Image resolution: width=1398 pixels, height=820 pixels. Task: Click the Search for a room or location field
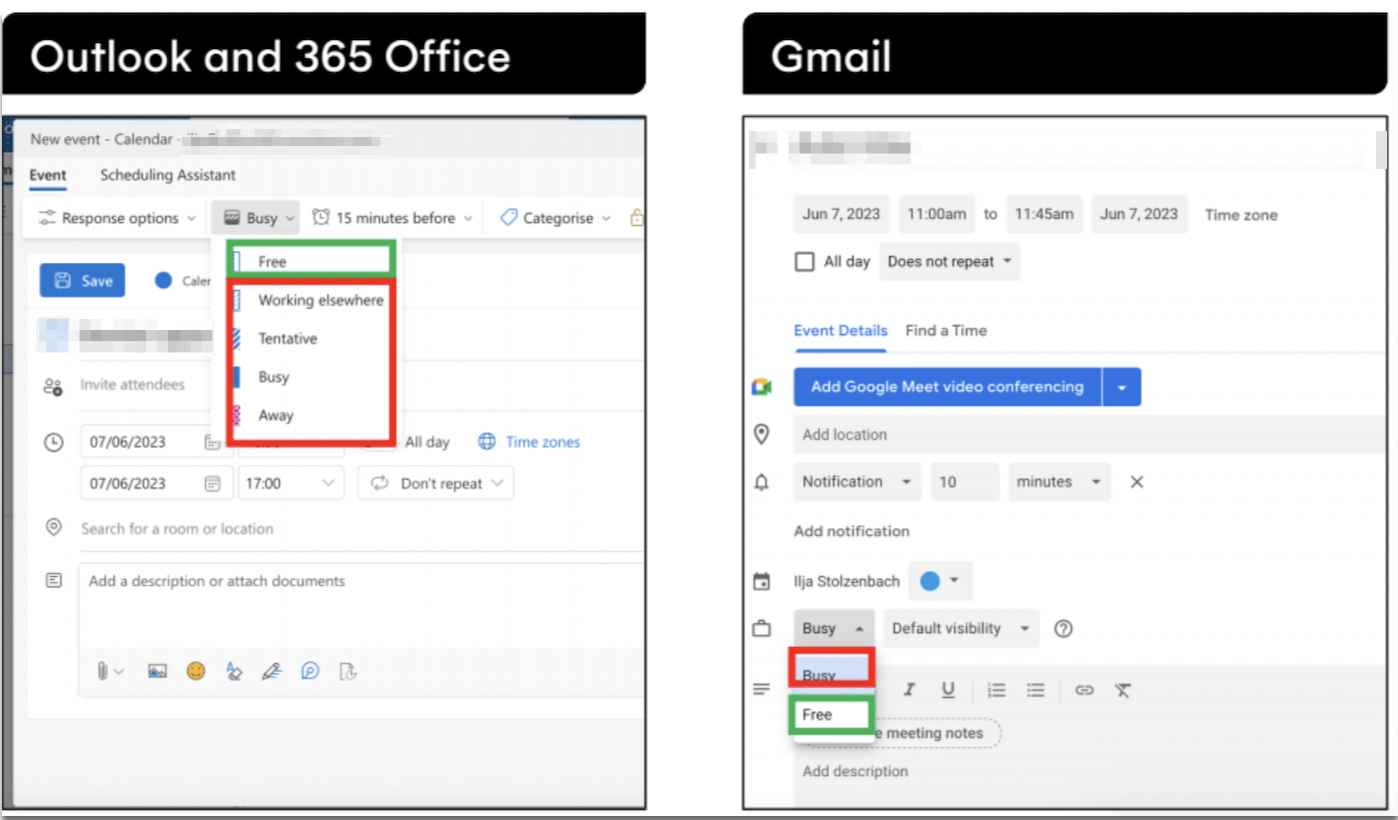pos(360,528)
